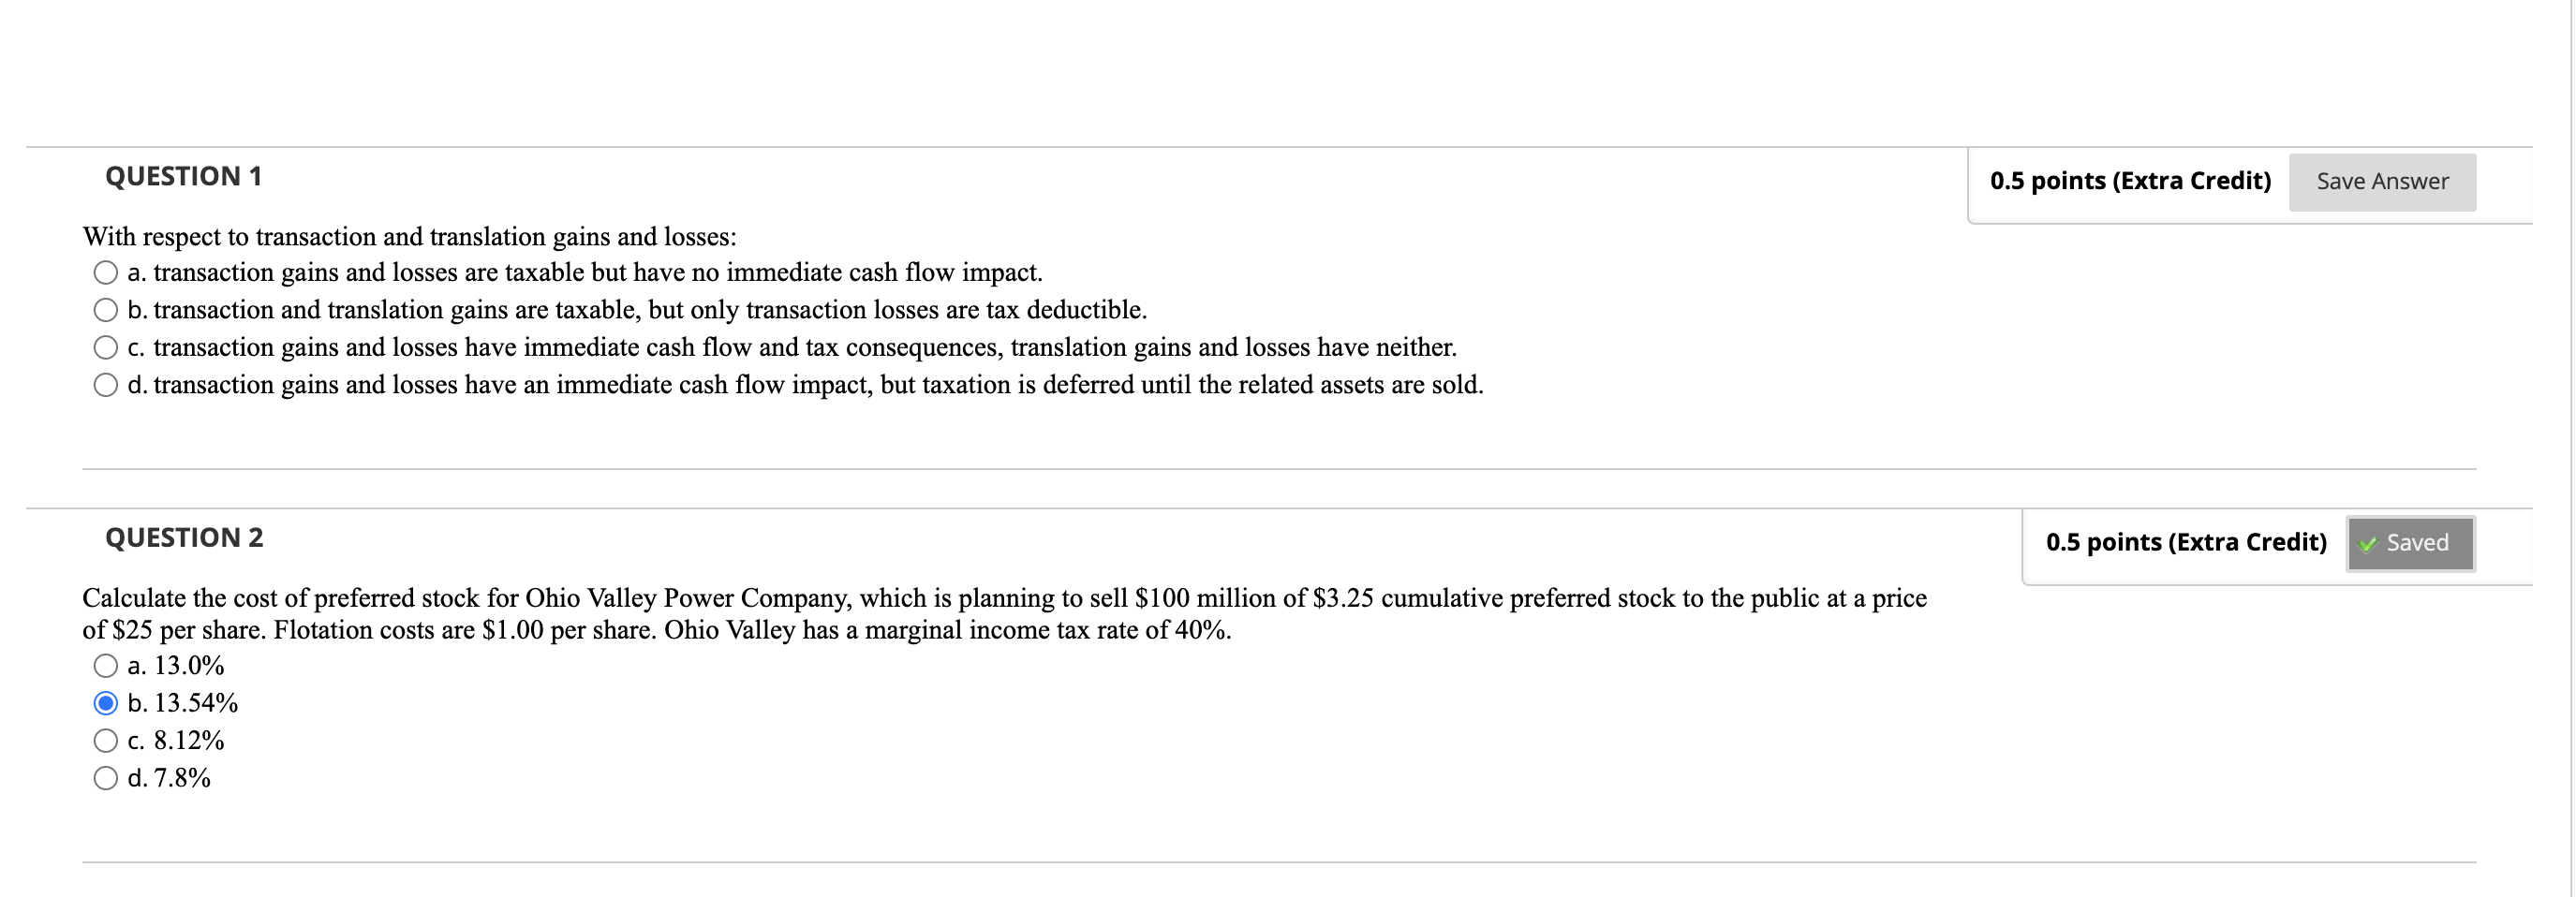Click the currently selected 13.54% radio button
Screen dimensions: 2576x897
(x=106, y=702)
